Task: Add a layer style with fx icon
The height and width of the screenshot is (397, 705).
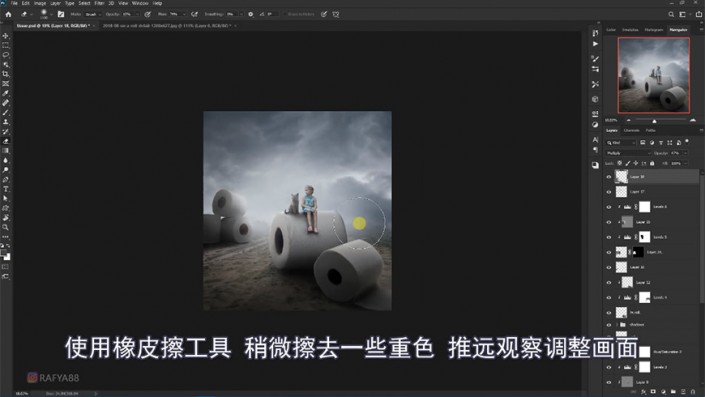Action: pos(643,392)
